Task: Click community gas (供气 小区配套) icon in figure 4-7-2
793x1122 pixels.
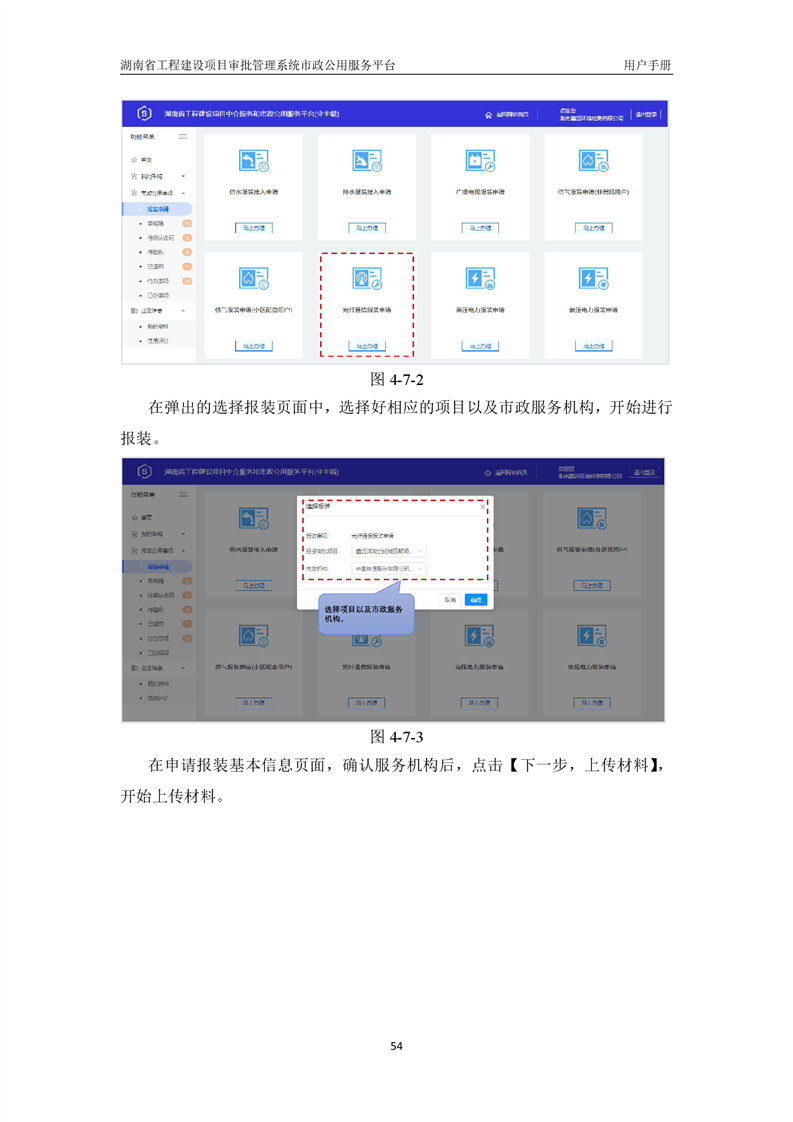Action: click(x=253, y=278)
